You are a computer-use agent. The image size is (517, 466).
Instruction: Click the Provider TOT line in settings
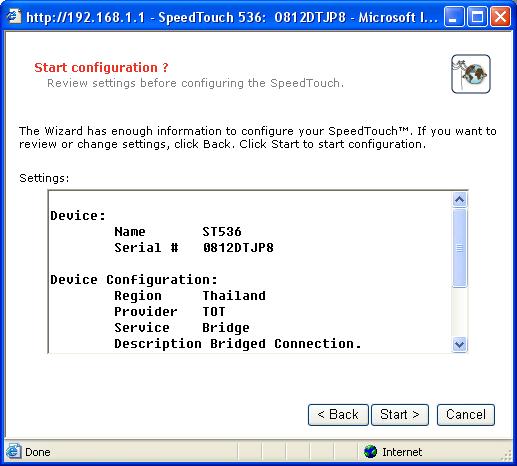point(170,312)
